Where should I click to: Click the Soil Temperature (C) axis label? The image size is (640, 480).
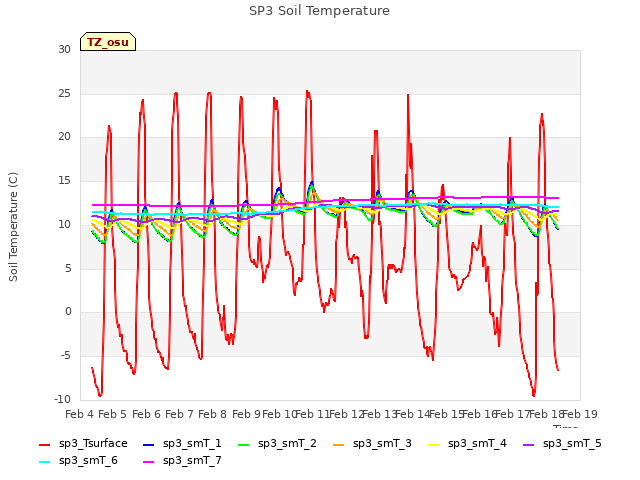(x=13, y=227)
